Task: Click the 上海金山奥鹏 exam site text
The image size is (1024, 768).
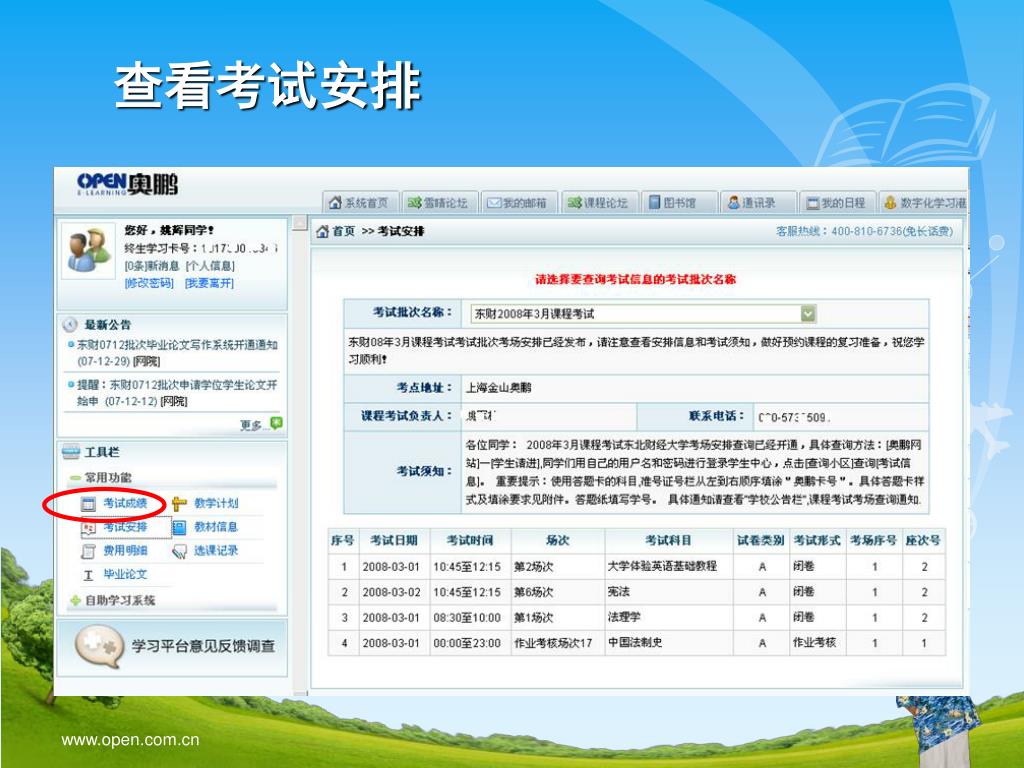Action: (498, 387)
